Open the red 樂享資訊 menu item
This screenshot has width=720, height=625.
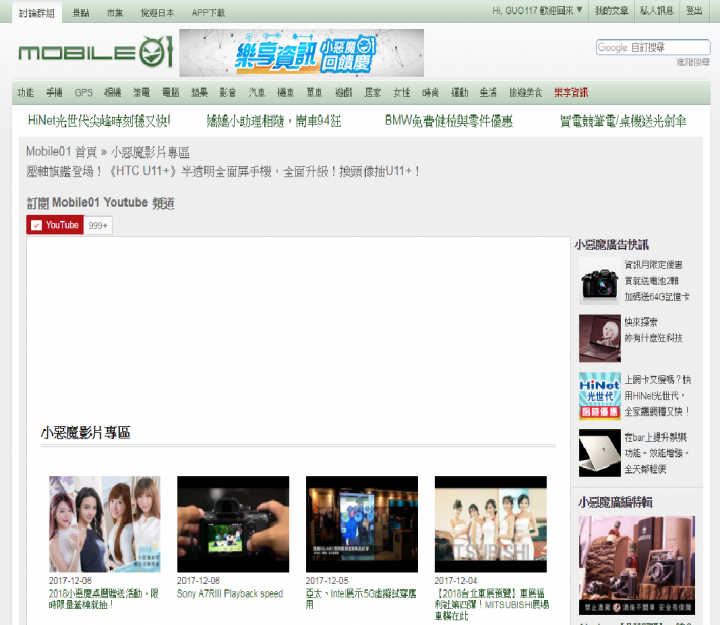[571, 93]
